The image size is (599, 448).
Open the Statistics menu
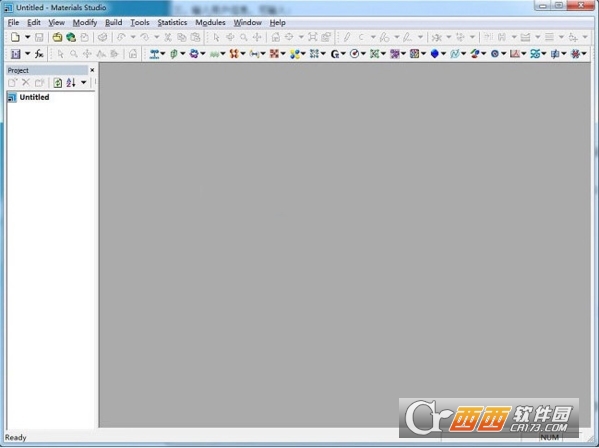(172, 23)
